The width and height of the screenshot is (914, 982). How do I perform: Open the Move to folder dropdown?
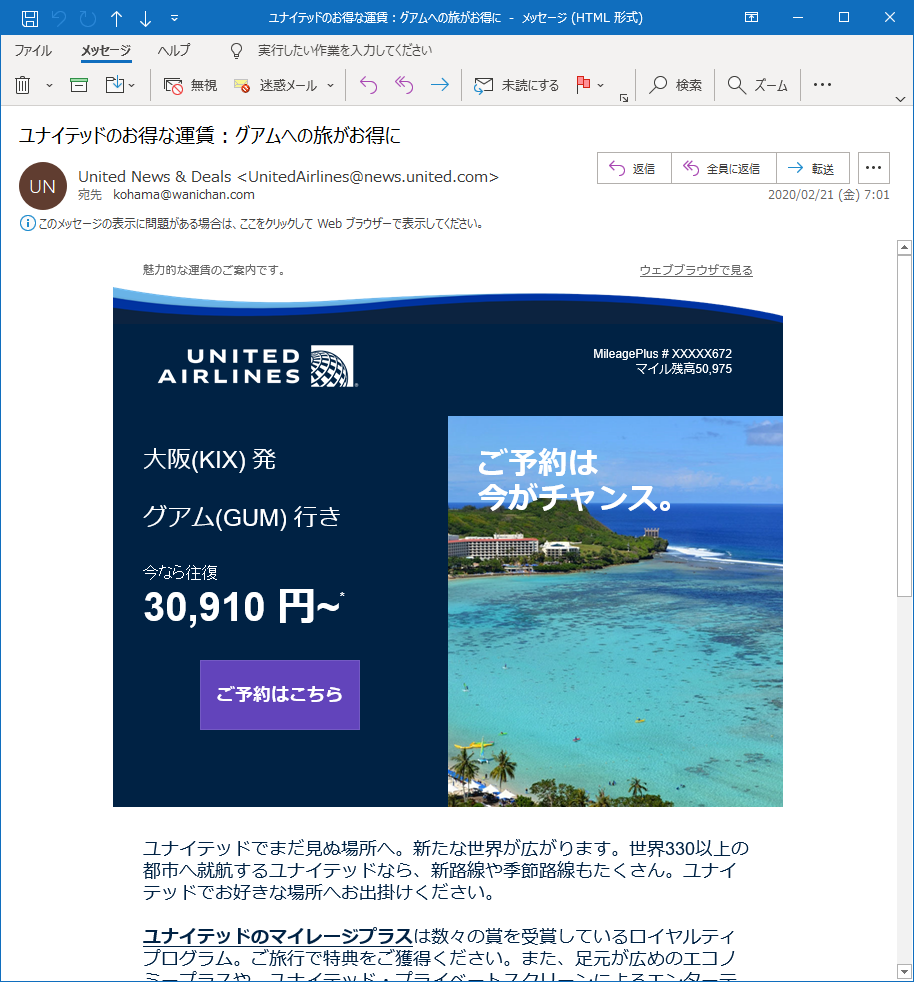tap(120, 85)
